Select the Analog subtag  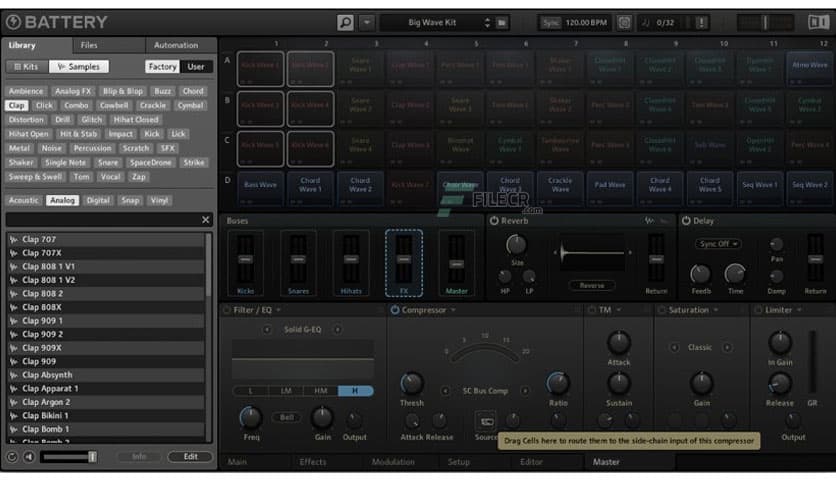[x=62, y=200]
